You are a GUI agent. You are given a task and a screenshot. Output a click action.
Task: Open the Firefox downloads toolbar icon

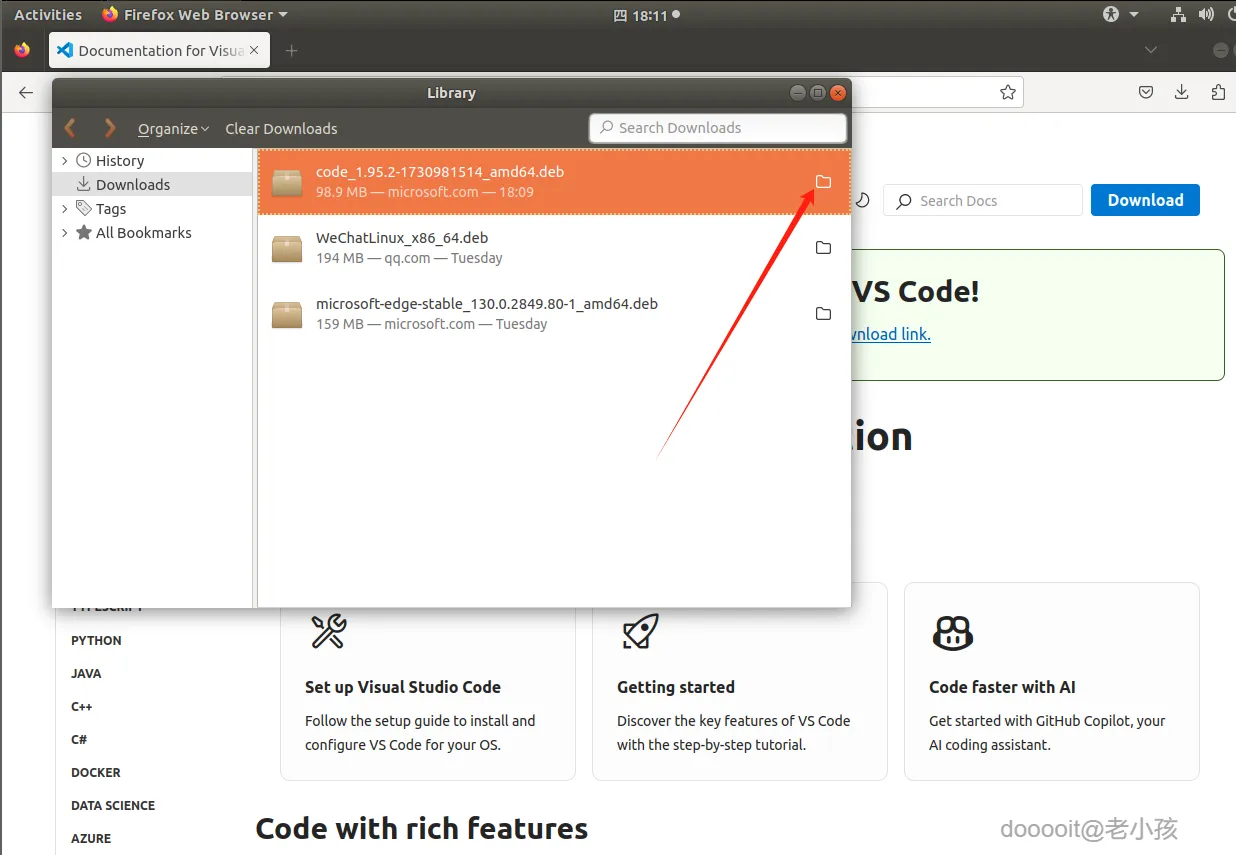[x=1181, y=92]
